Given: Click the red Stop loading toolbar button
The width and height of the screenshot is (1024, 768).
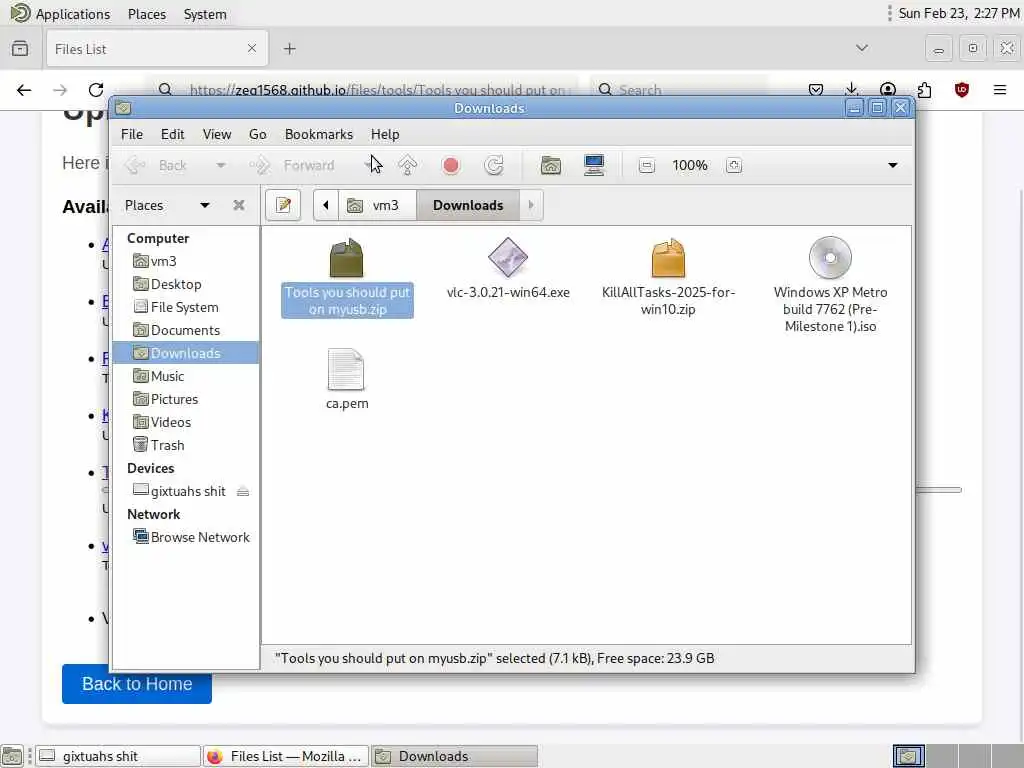Looking at the screenshot, I should click(451, 165).
